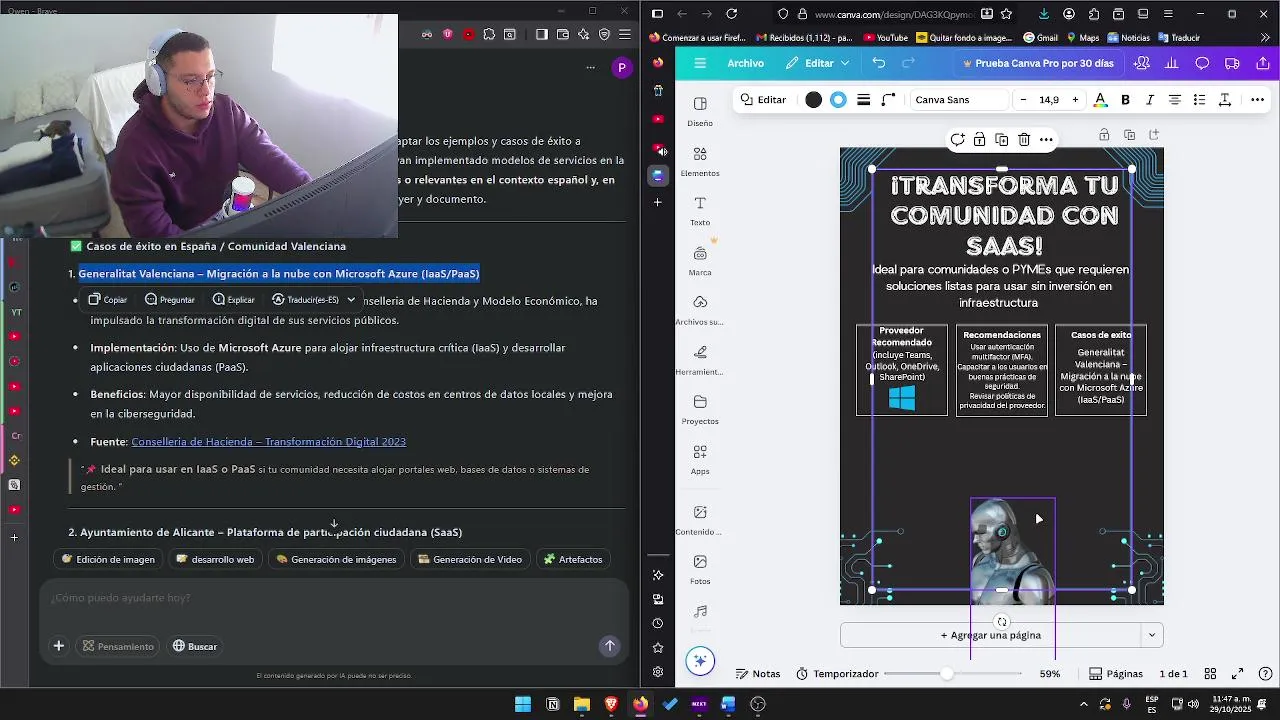Open the Diseño panel in Canva sidebar
This screenshot has width=1280, height=720.
point(700,110)
